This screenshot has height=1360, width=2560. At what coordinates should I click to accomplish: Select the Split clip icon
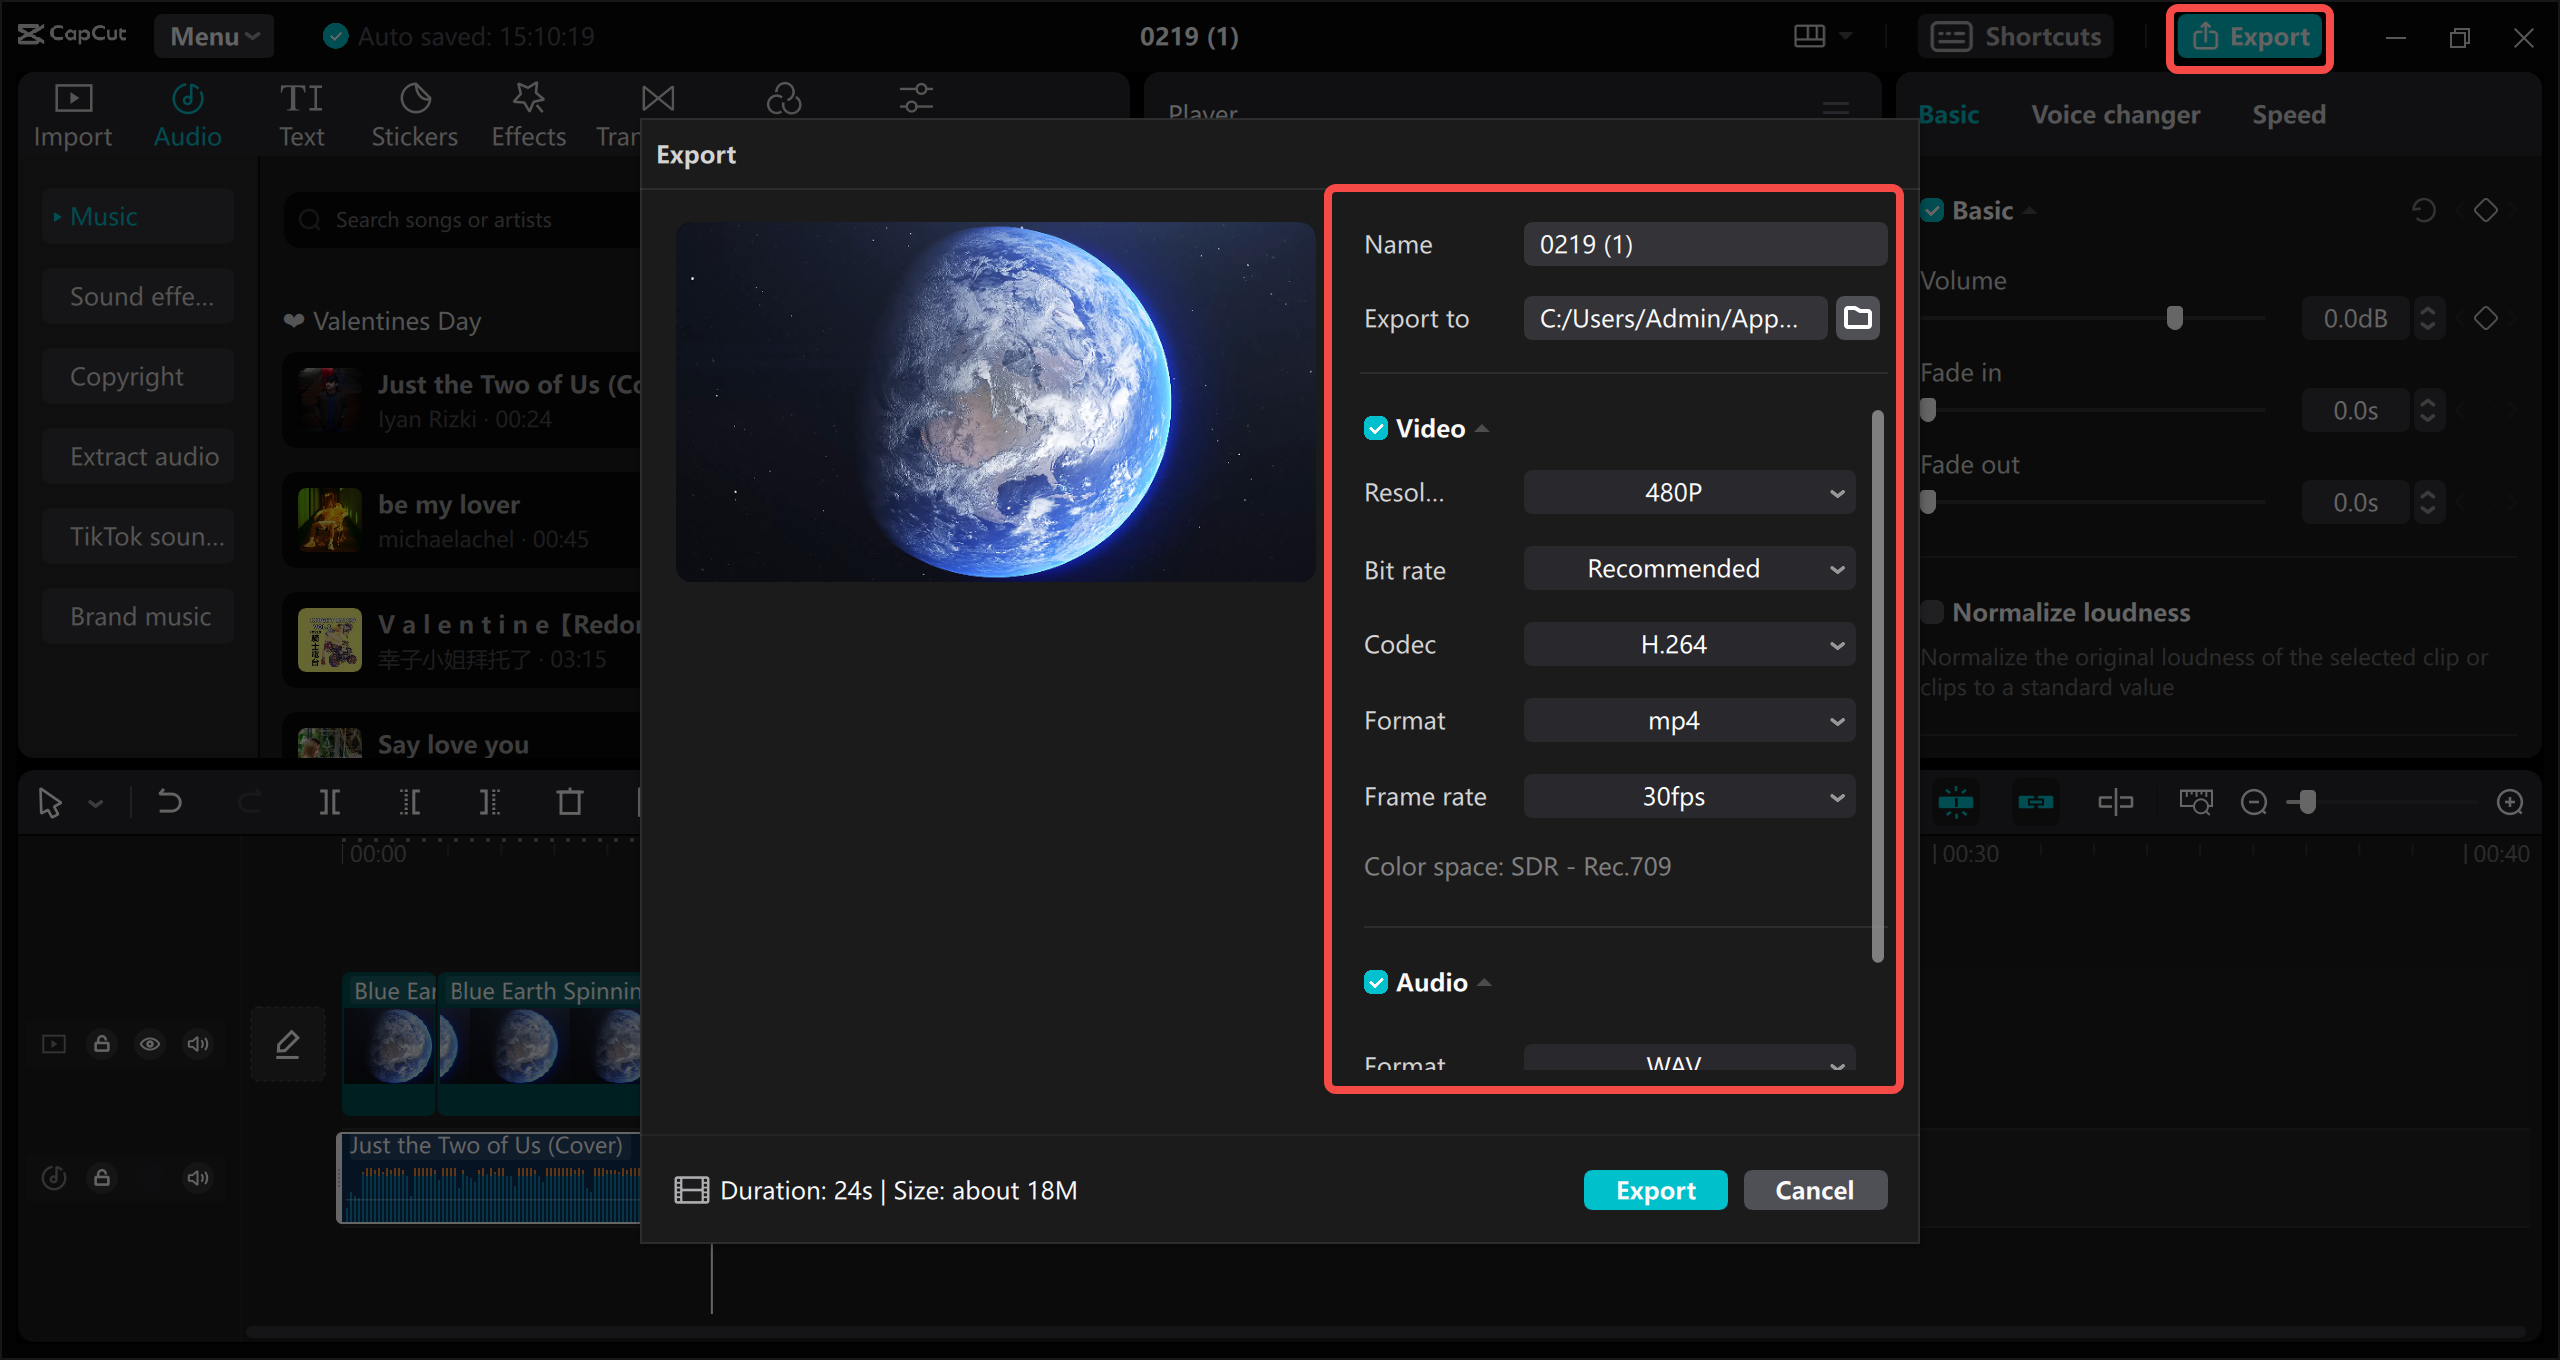tap(330, 801)
